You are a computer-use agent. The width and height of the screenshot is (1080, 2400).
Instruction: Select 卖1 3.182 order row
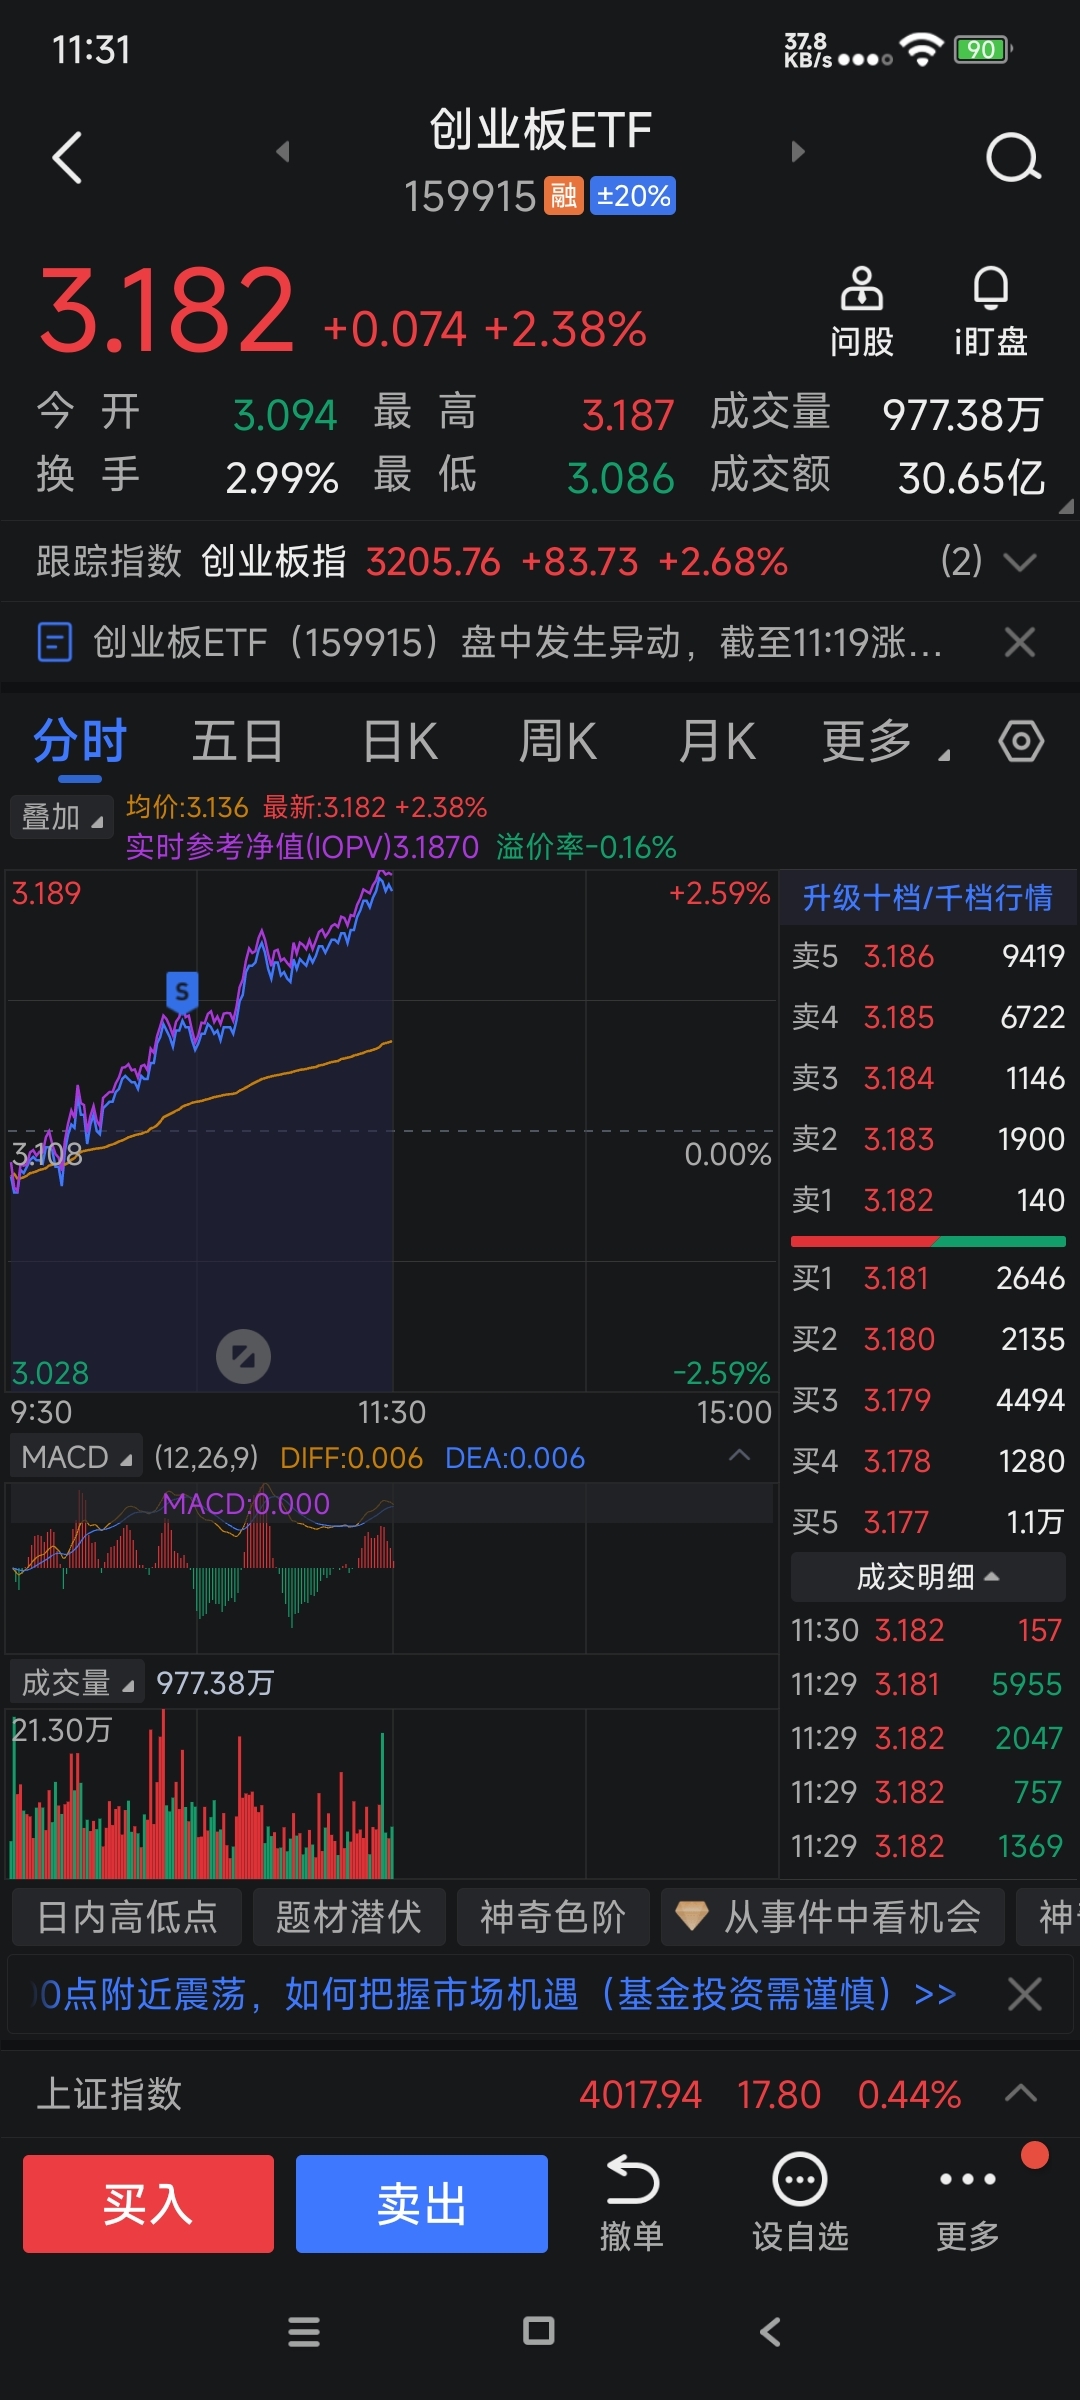tap(928, 1200)
